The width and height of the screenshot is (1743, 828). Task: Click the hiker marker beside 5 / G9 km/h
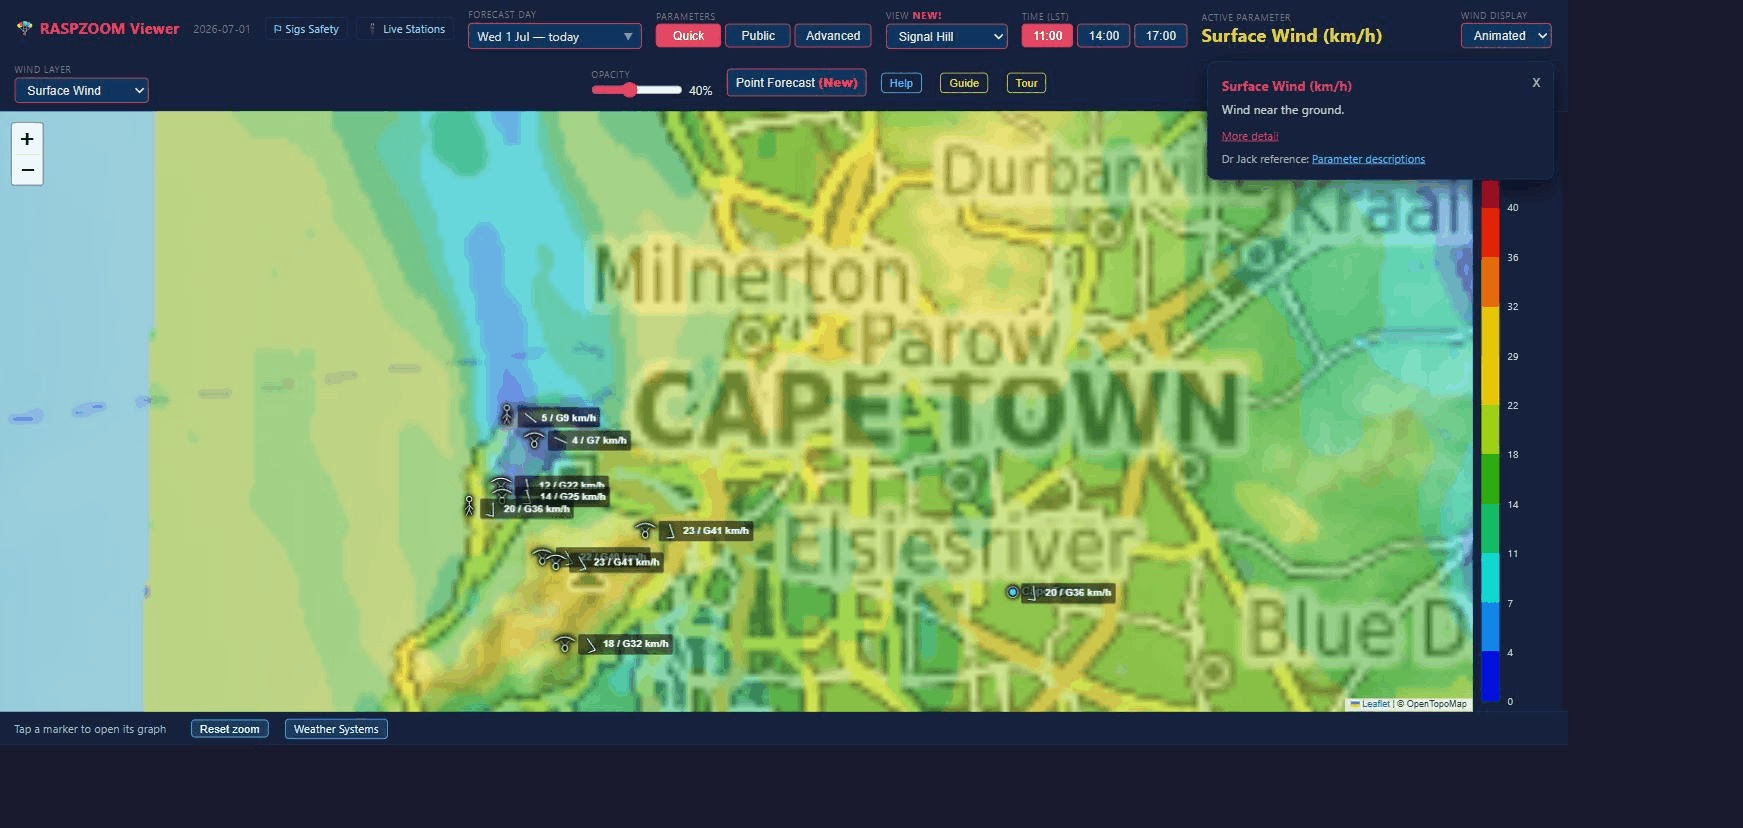[507, 414]
